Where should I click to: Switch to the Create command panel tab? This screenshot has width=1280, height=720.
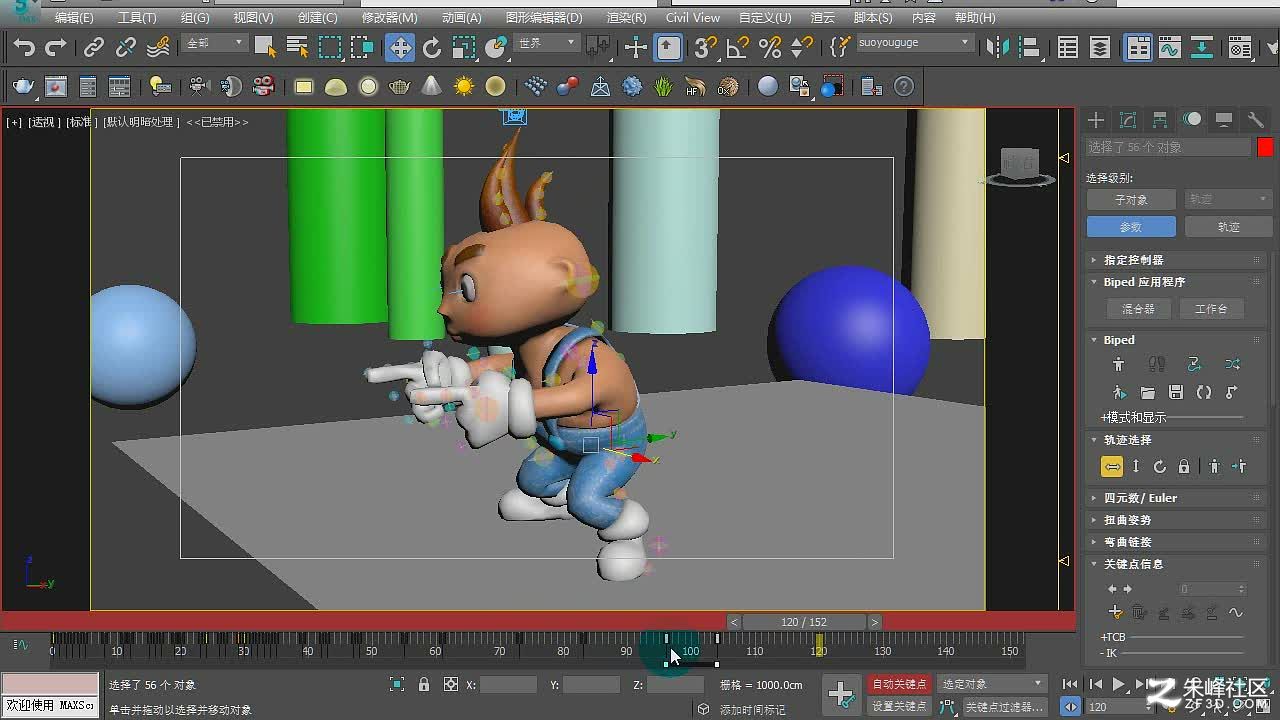click(x=1096, y=120)
